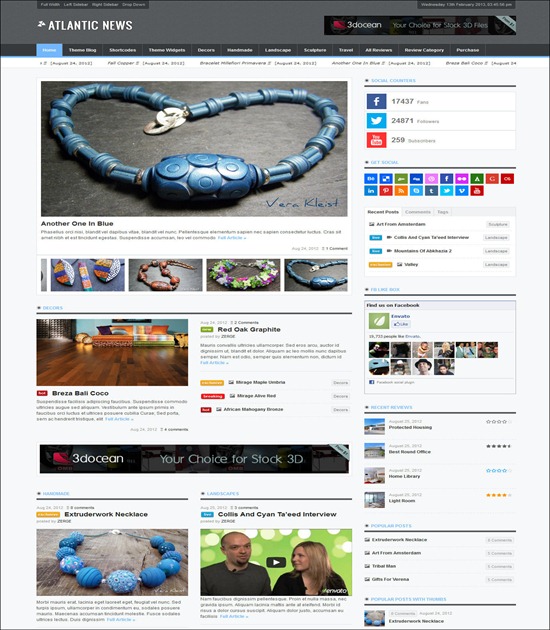The height and width of the screenshot is (630, 550).
Task: Click the 3docean banner in the header
Action: pyautogui.click(x=420, y=25)
